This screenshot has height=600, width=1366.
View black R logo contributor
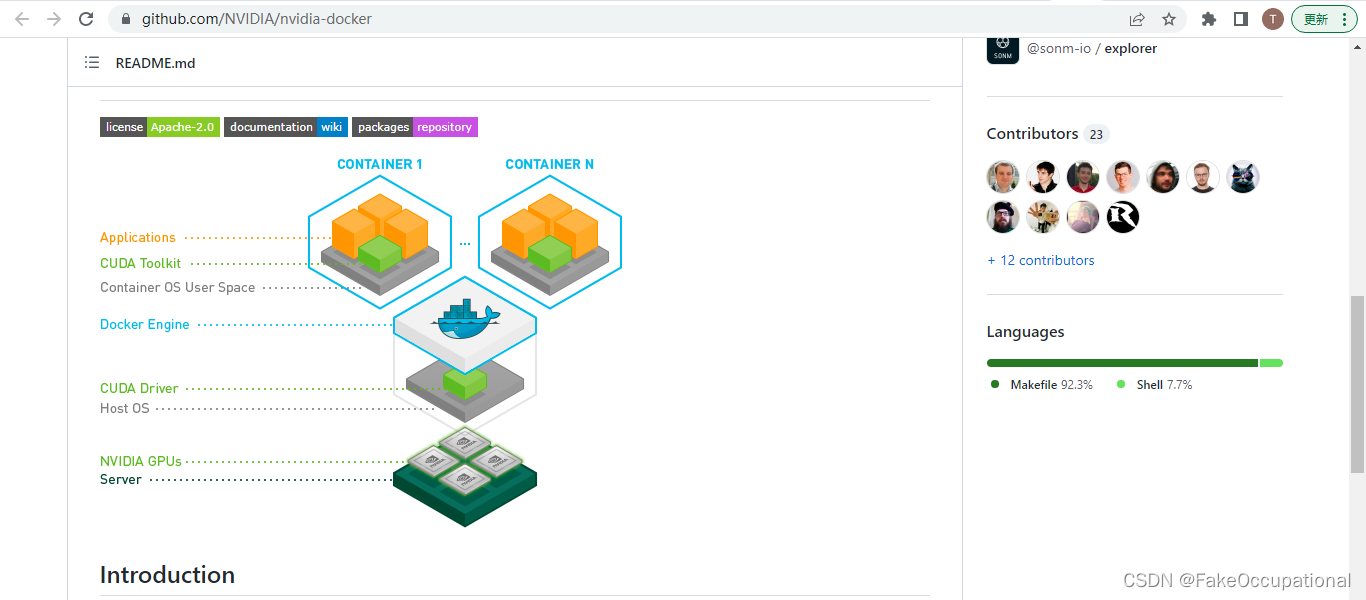tap(1123, 217)
